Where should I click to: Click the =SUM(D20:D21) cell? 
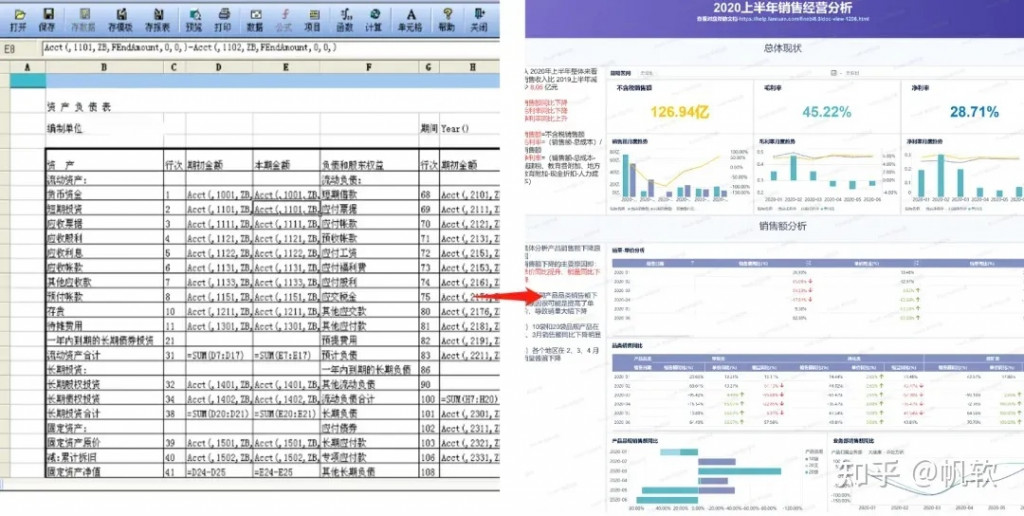pos(219,413)
